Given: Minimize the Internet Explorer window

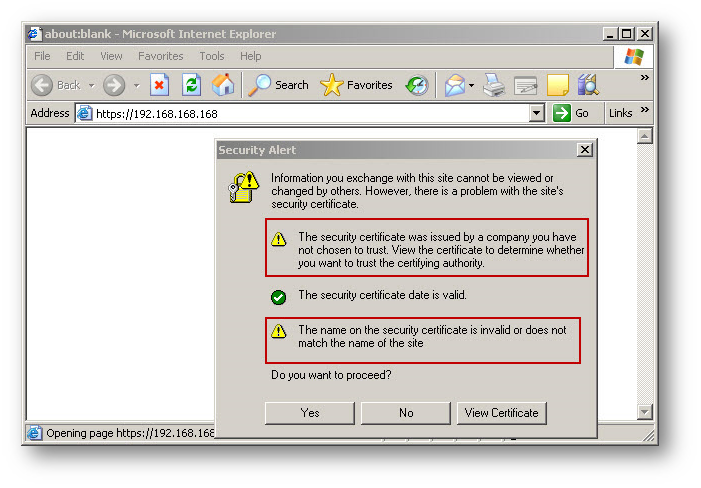Looking at the screenshot, I should point(611,34).
